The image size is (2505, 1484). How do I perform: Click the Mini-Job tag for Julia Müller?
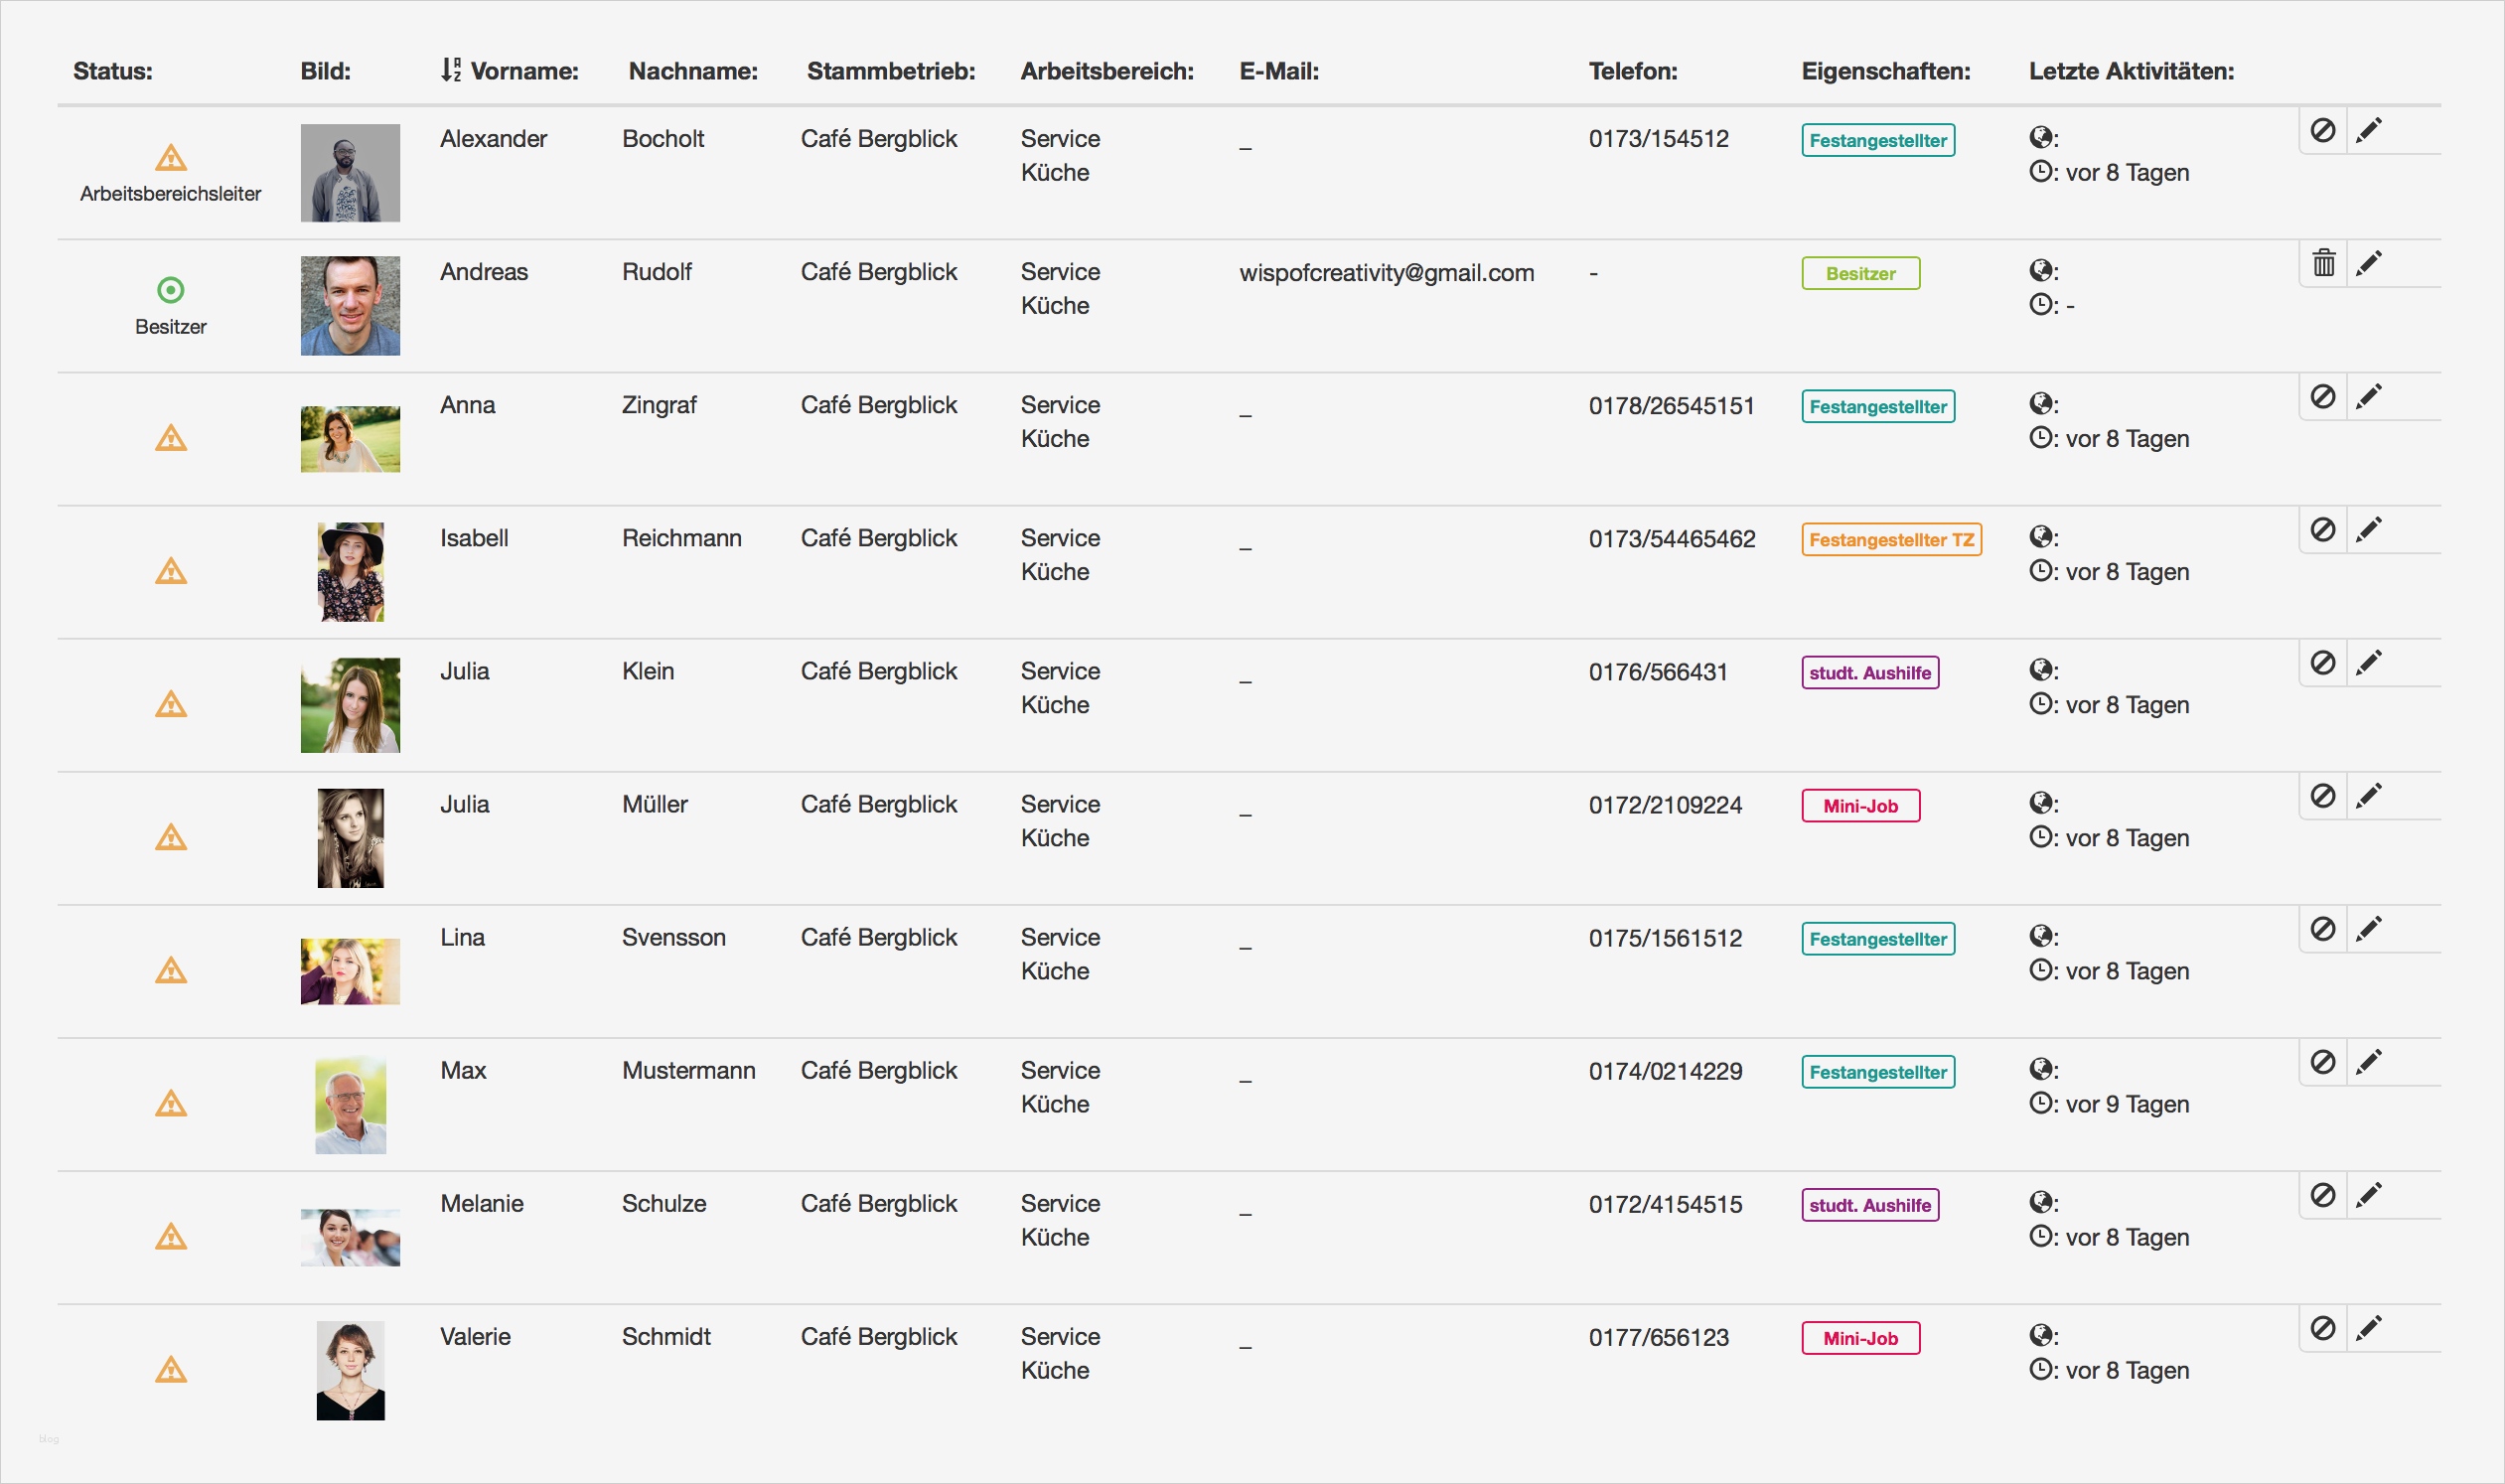[x=1860, y=806]
